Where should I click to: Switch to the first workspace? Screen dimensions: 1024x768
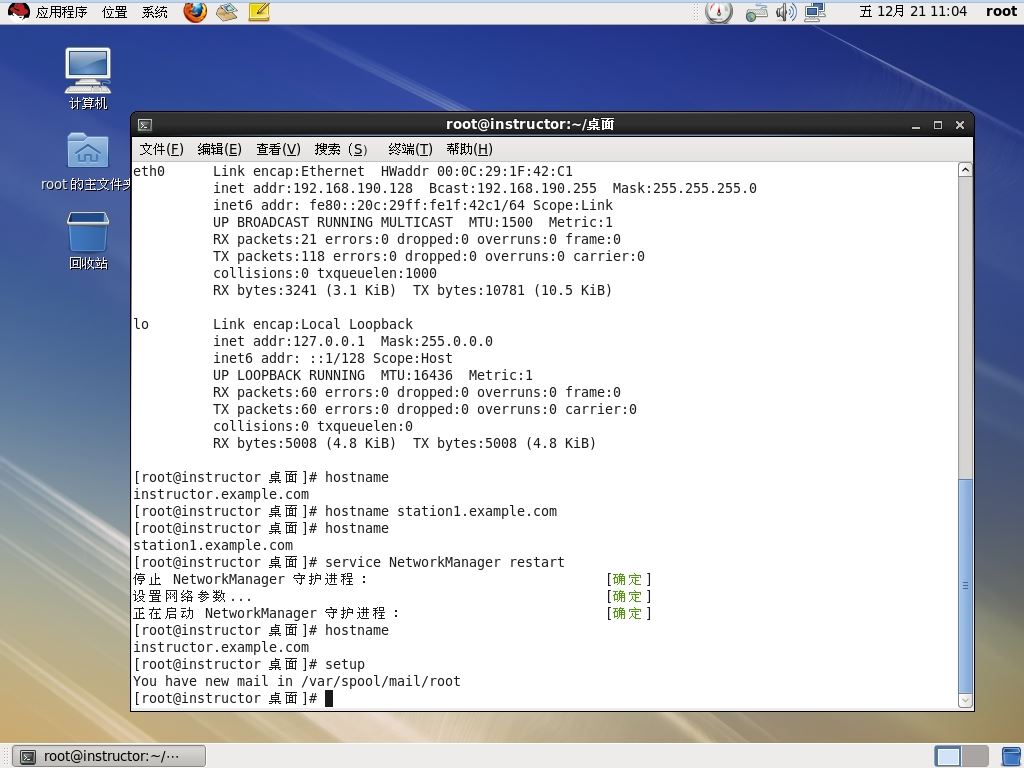[x=948, y=756]
